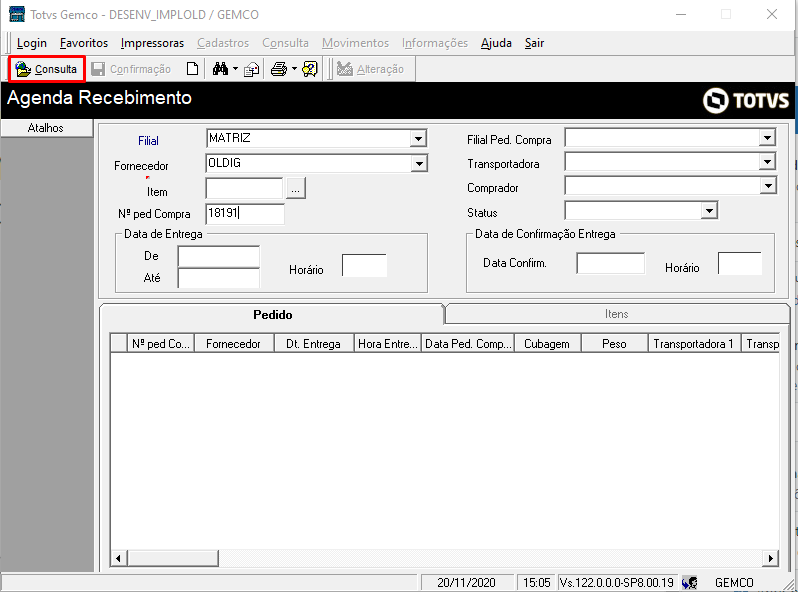The height and width of the screenshot is (592, 798).
Task: Click the Hora Entre... column header
Action: tap(388, 344)
